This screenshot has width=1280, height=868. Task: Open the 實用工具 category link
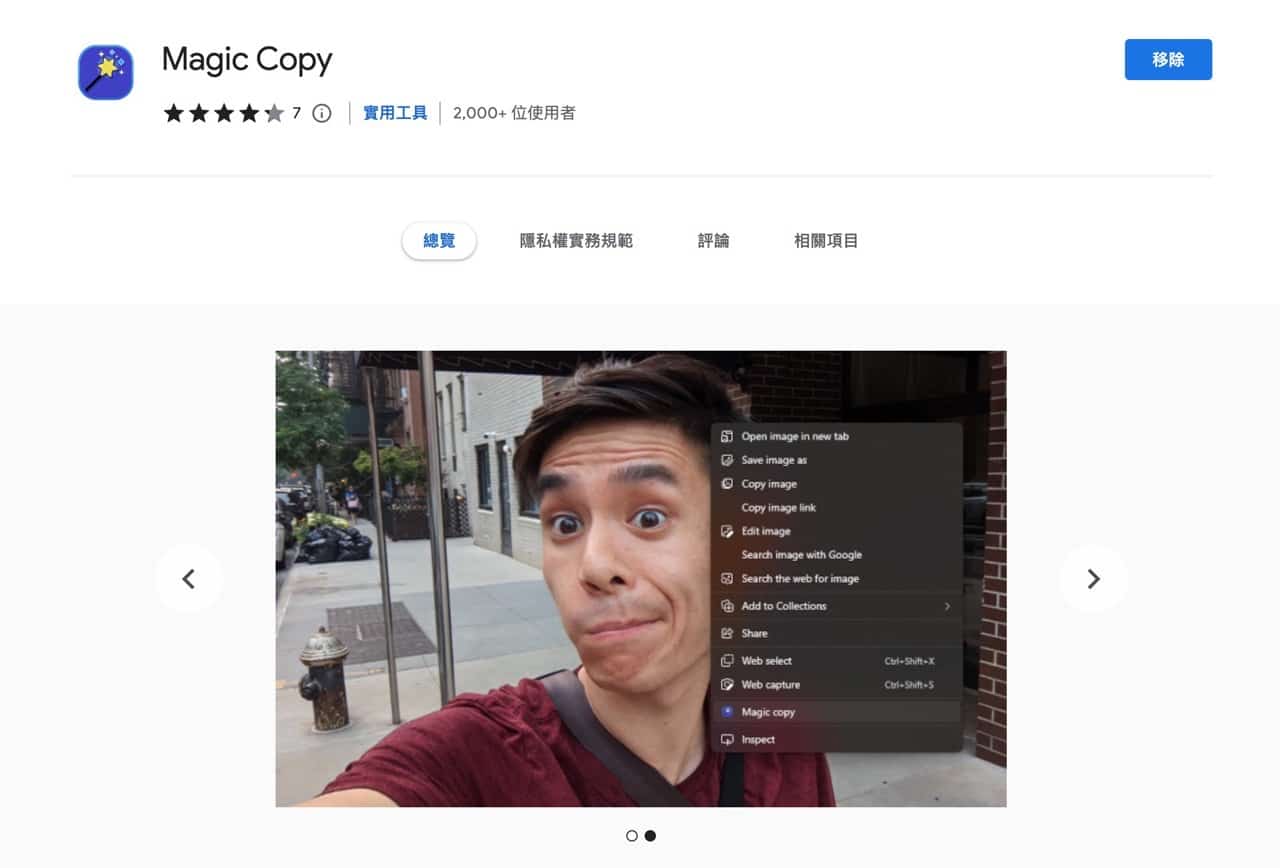tap(394, 113)
